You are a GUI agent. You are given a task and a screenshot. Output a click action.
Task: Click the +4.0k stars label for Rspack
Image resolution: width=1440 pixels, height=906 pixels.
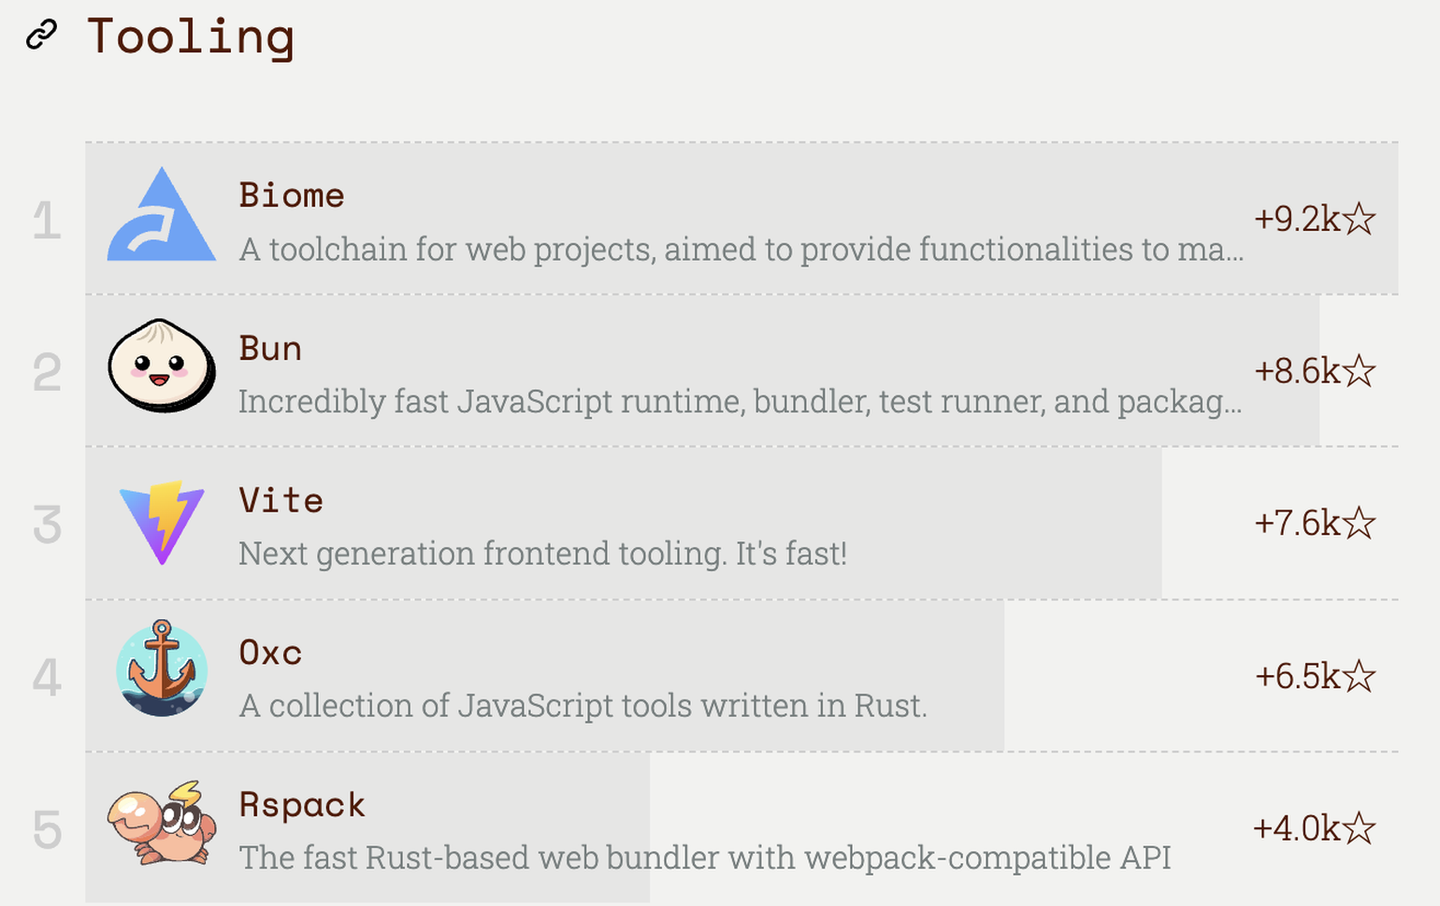(x=1314, y=829)
